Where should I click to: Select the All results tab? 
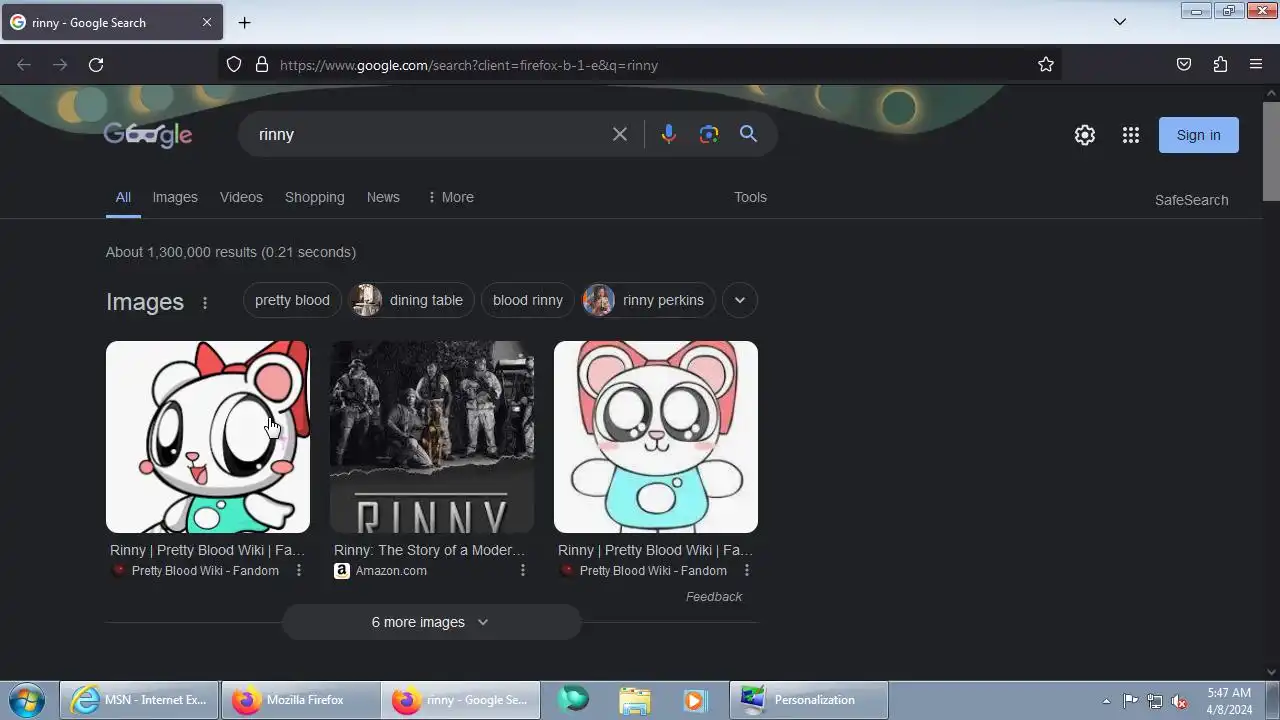(x=123, y=198)
